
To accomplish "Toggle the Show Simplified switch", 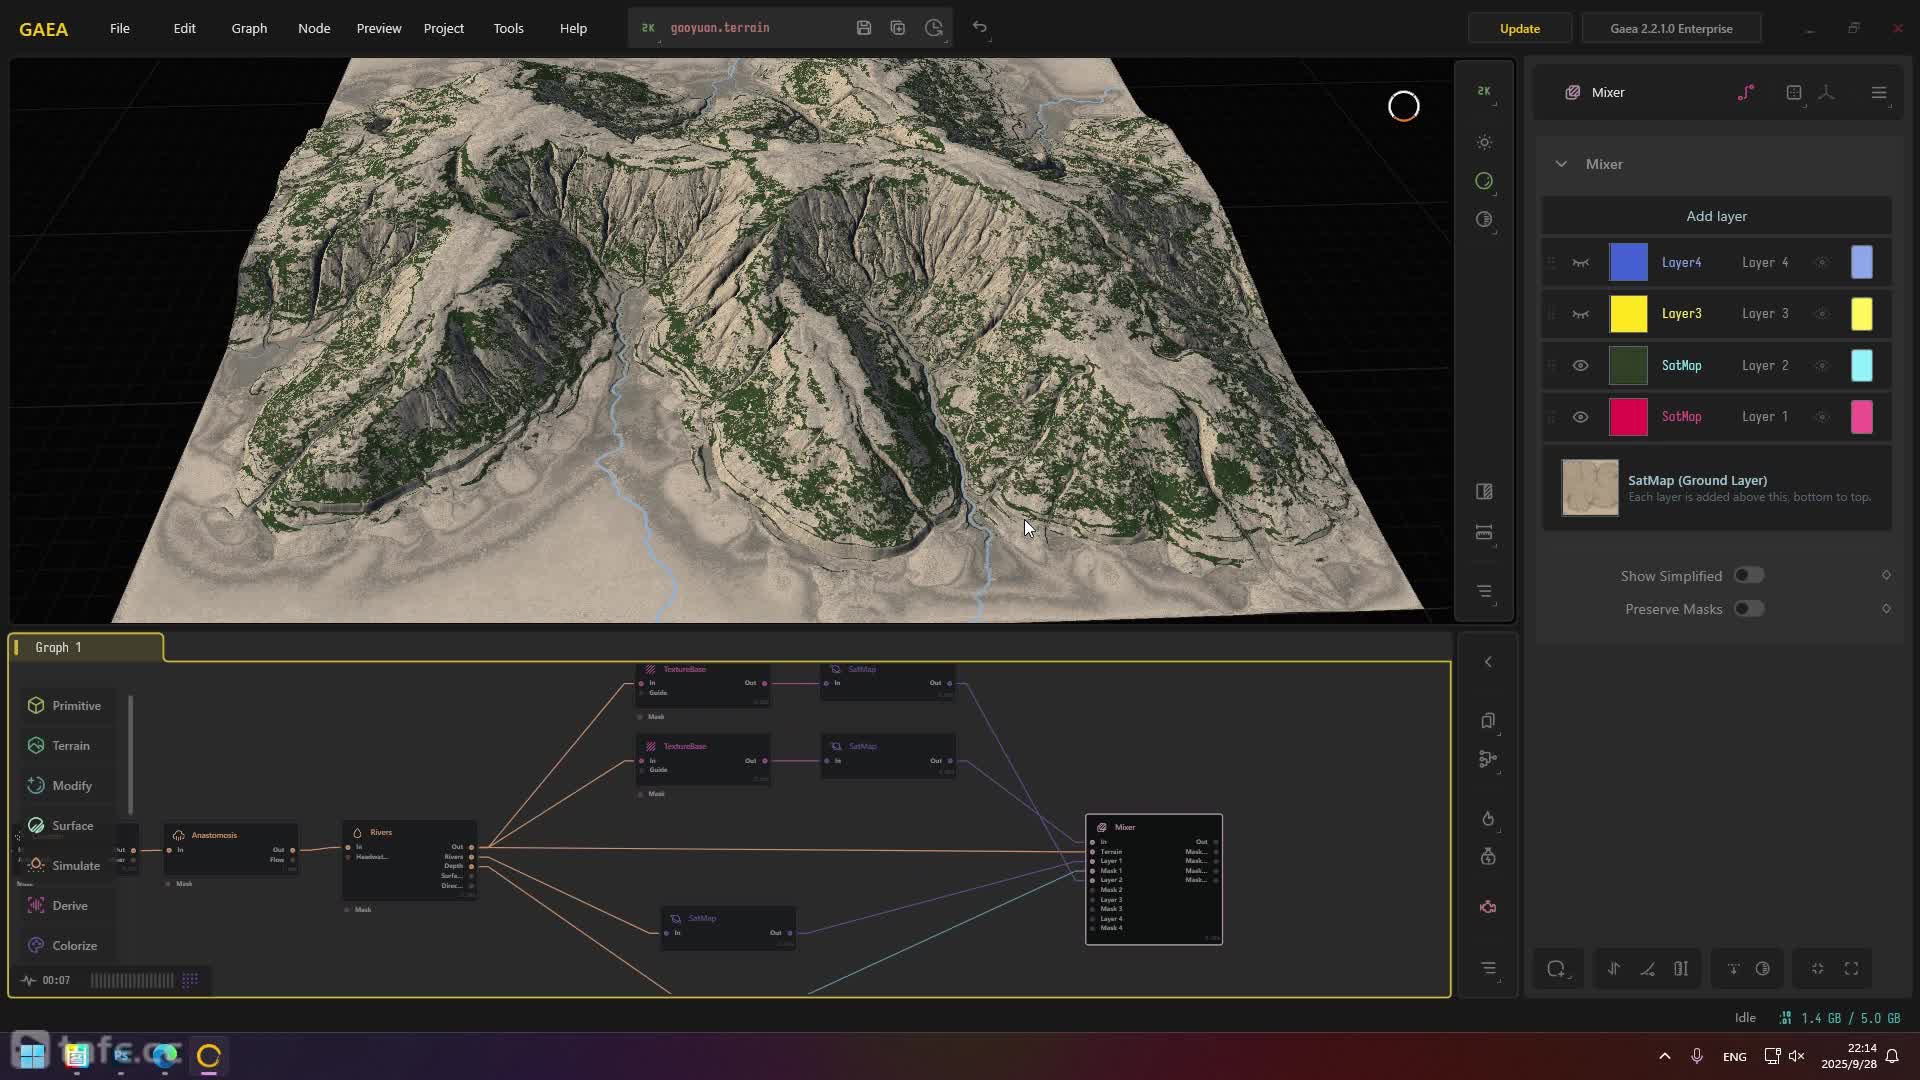I will (x=1748, y=576).
